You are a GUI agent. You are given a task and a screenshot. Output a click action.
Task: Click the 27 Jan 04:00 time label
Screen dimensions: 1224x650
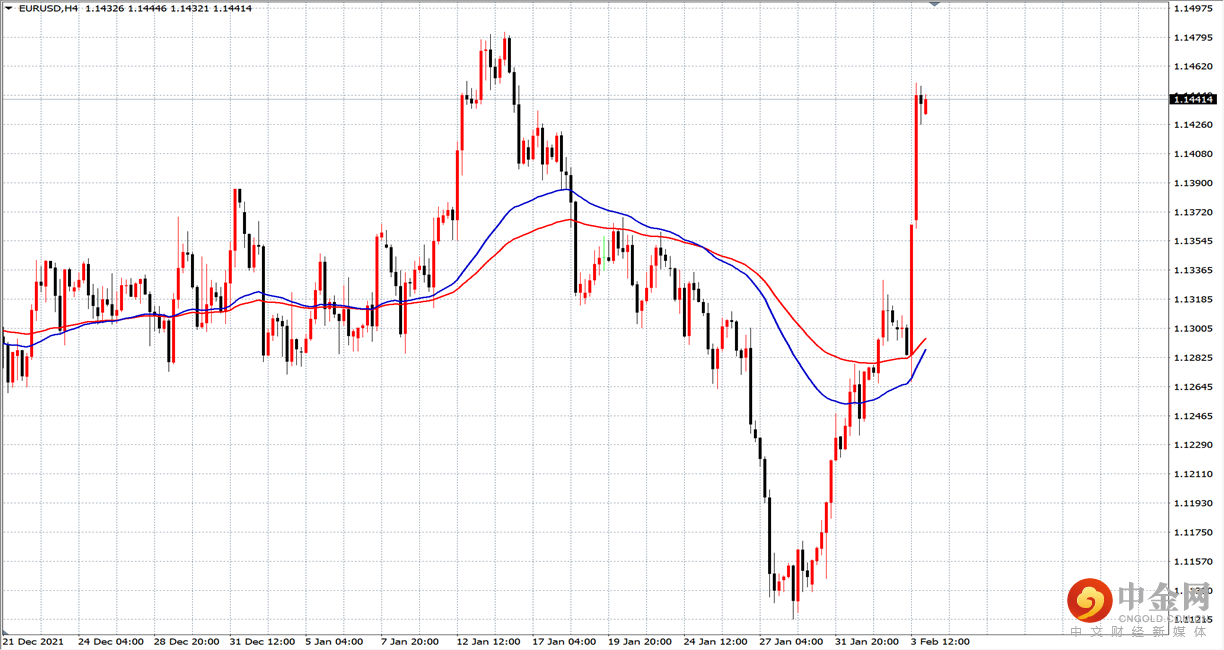(x=792, y=641)
